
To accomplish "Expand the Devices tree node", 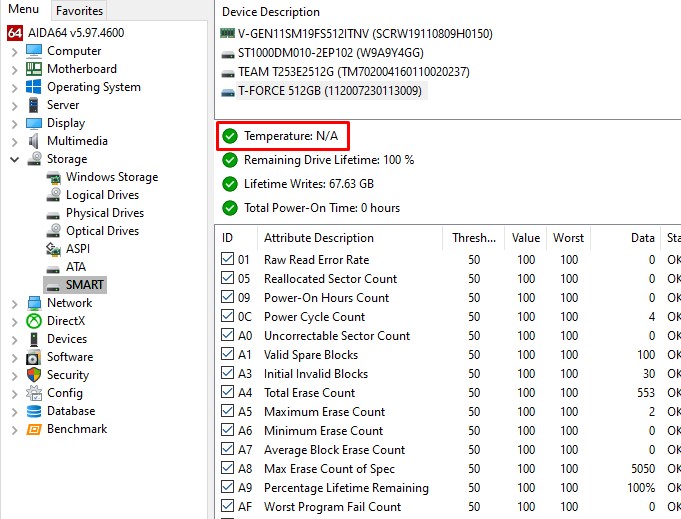I will pos(14,340).
